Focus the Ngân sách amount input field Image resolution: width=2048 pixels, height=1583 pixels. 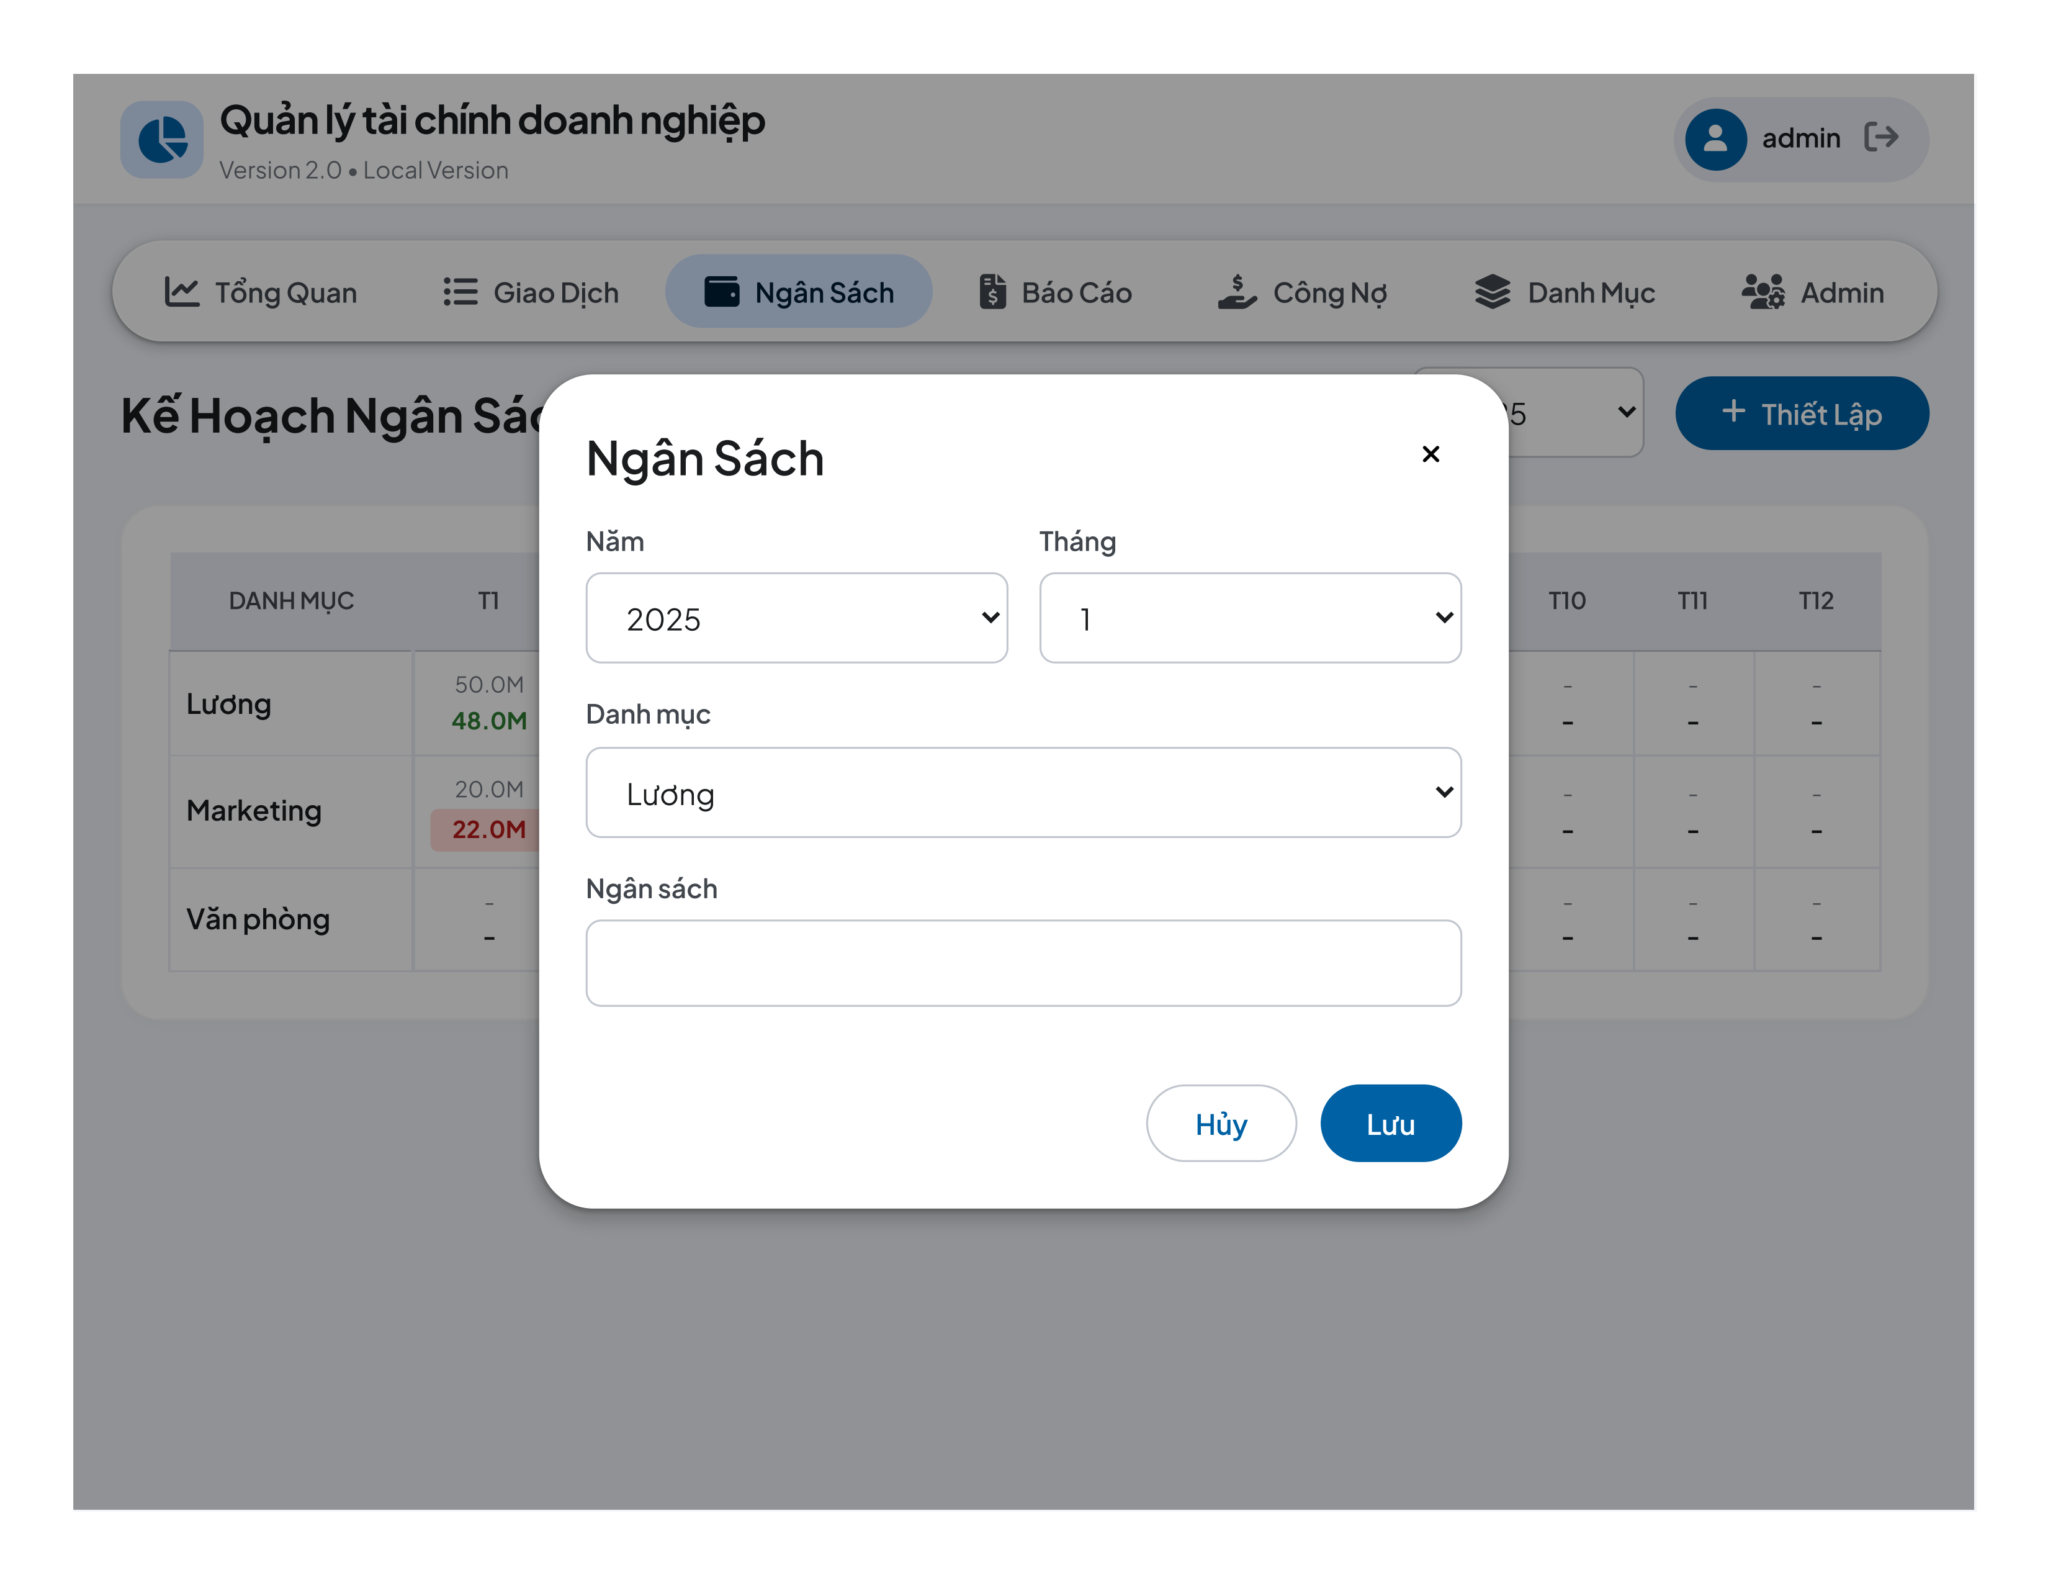[1023, 963]
